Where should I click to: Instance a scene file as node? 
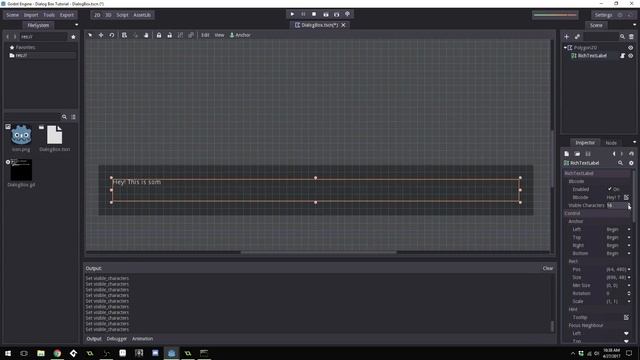tap(577, 37)
